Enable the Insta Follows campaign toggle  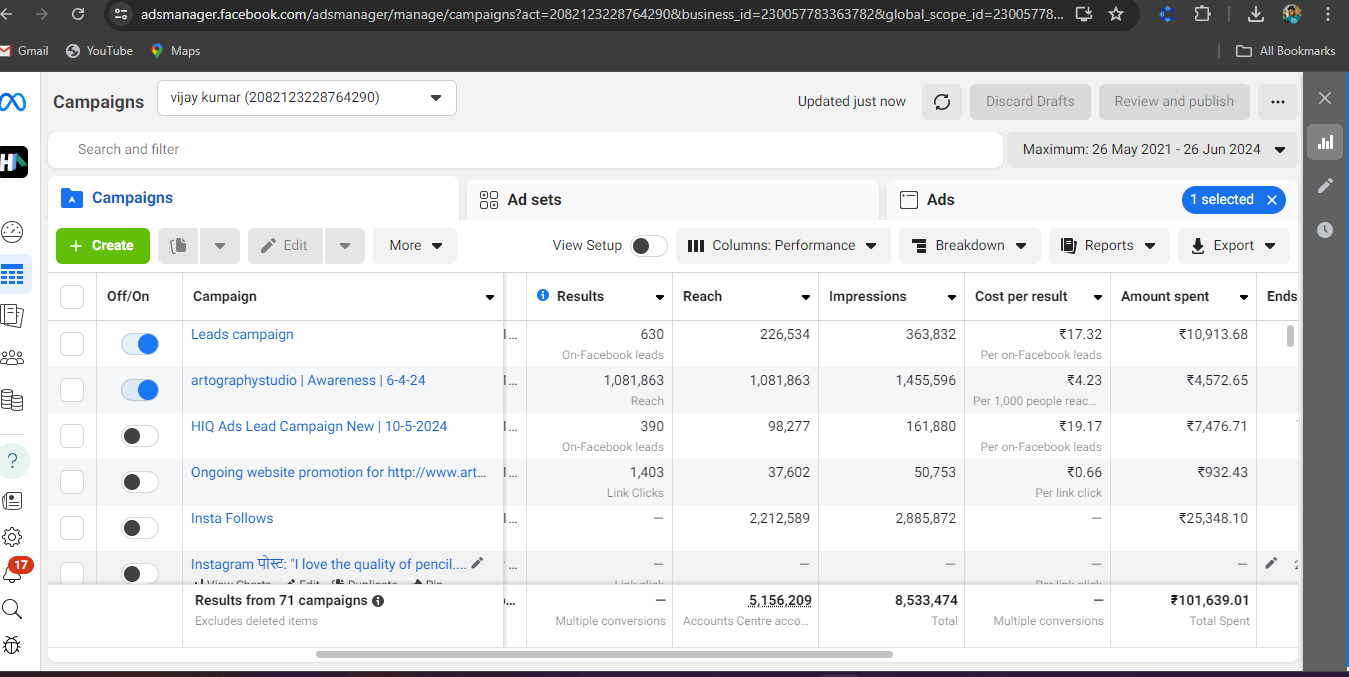pyautogui.click(x=140, y=528)
